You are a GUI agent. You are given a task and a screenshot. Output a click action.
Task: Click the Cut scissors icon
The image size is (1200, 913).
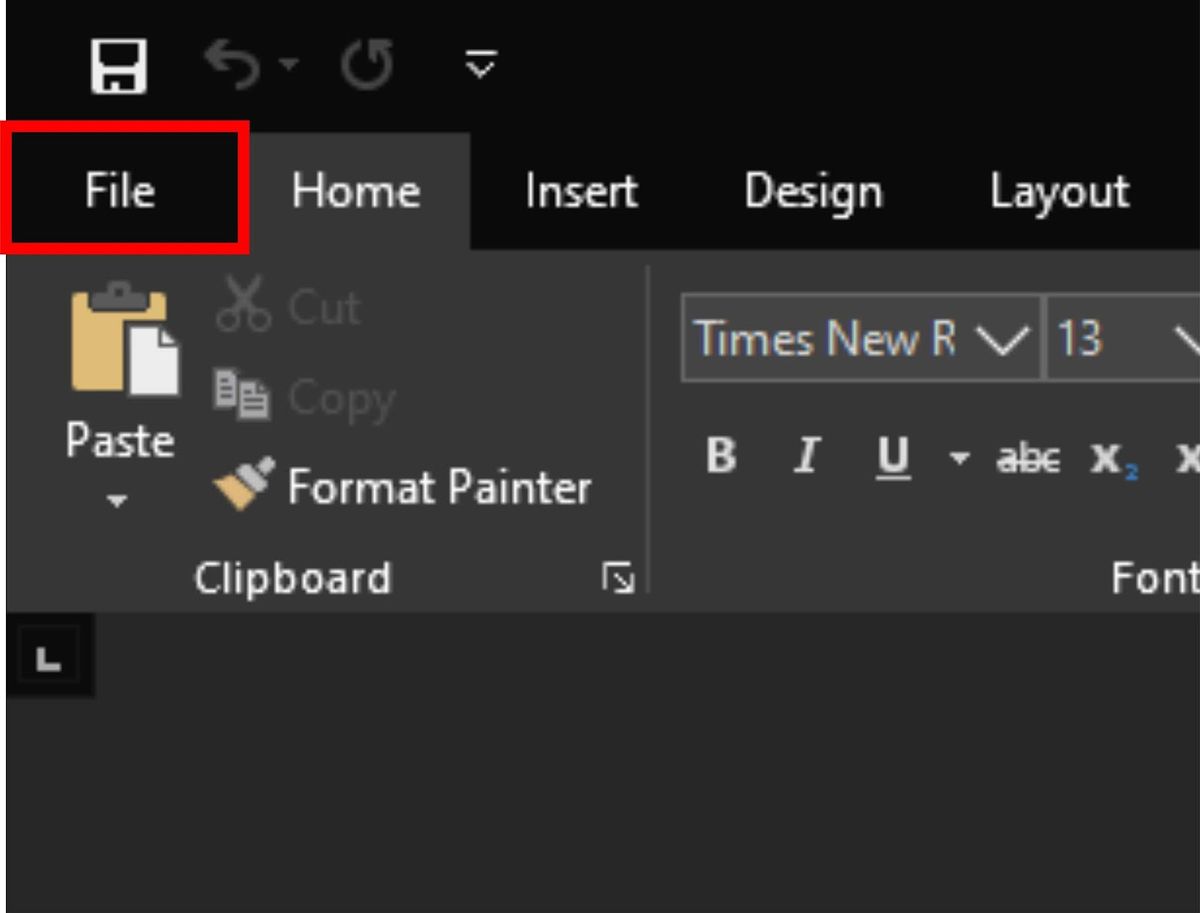tap(243, 303)
